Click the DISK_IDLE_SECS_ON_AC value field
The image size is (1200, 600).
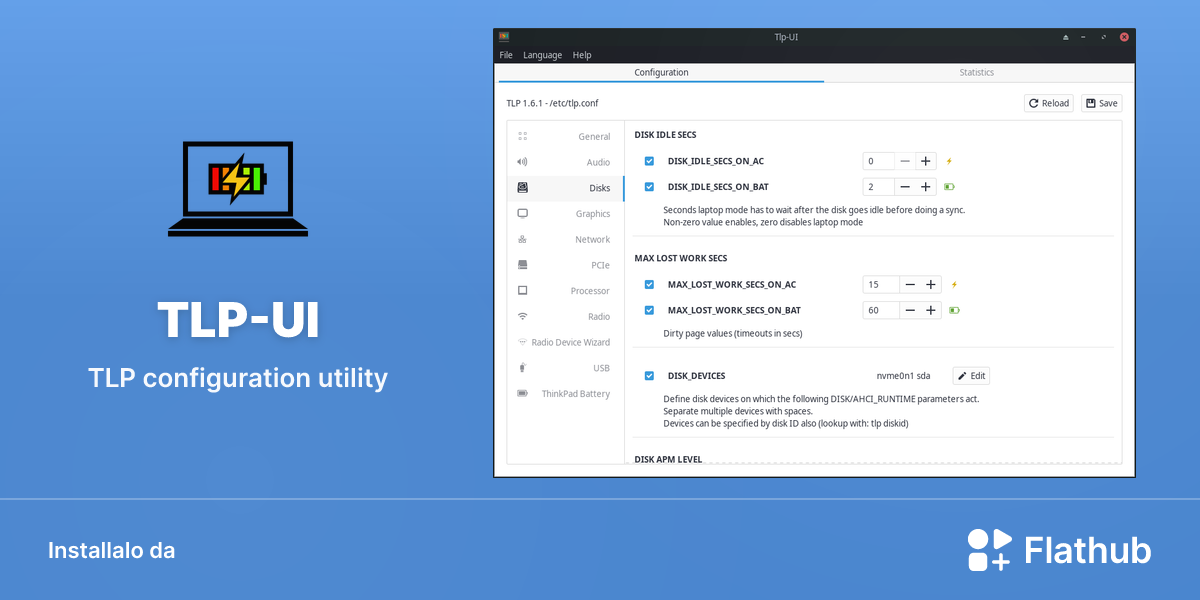[x=879, y=161]
